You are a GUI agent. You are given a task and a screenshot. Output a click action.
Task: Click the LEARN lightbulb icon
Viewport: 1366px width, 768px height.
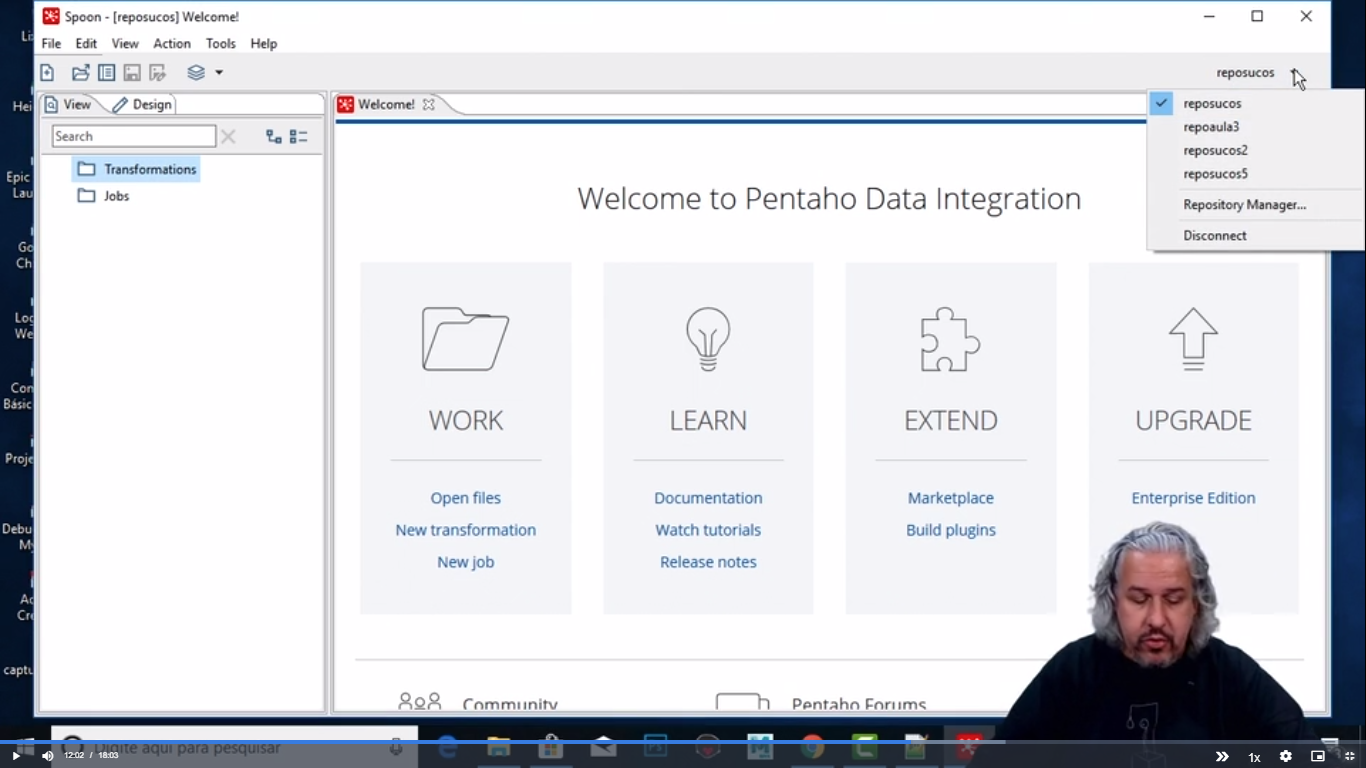pyautogui.click(x=708, y=339)
